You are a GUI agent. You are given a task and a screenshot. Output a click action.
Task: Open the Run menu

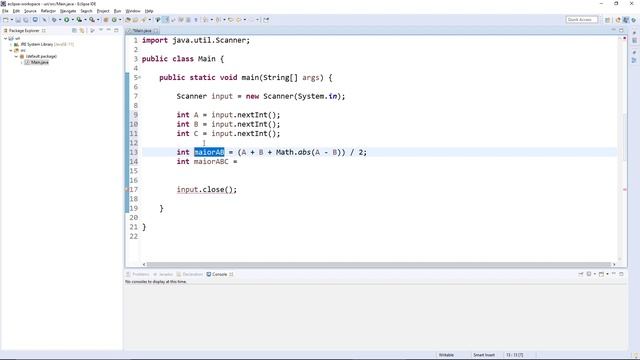coord(118,11)
